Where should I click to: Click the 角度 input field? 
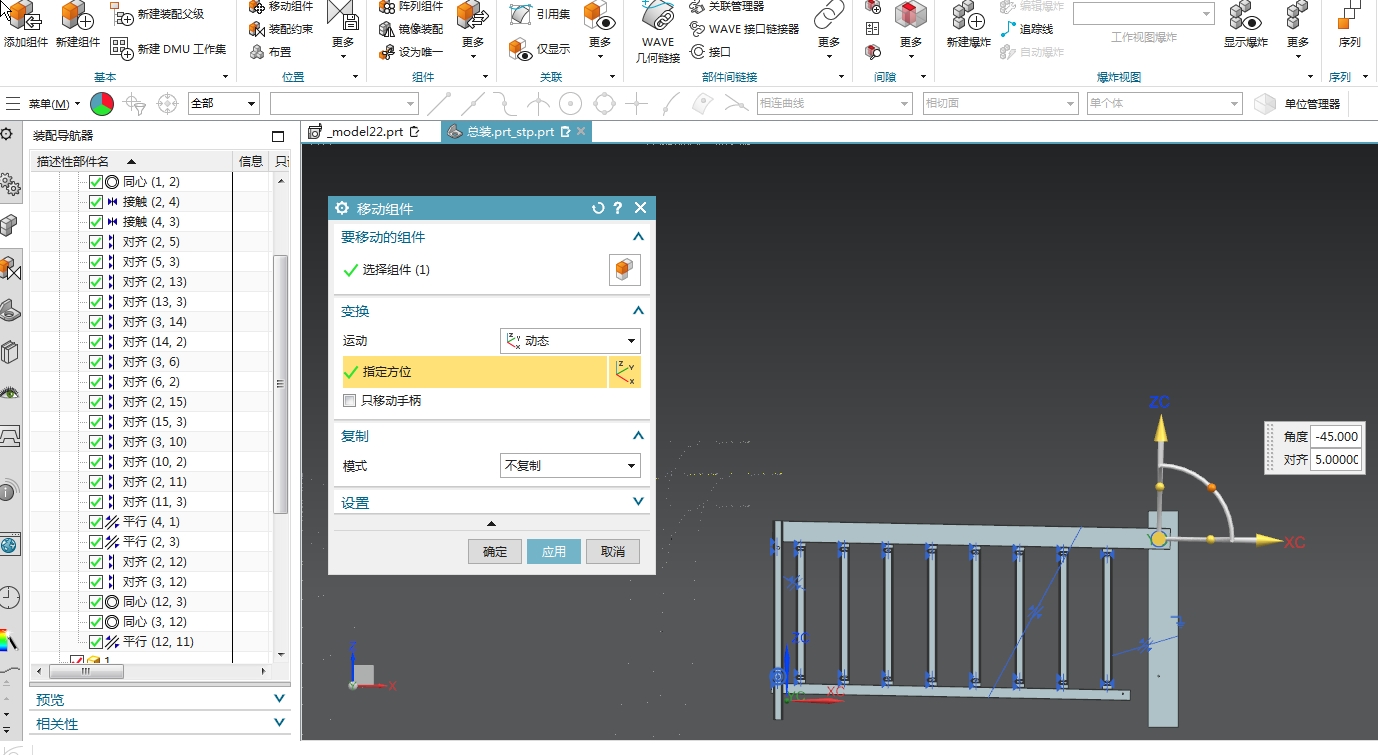1336,436
